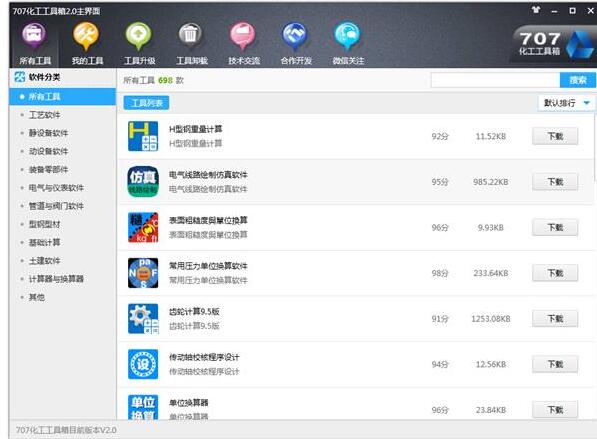Select 其他 category
Viewport: 597px width, 439px height.
click(x=37, y=297)
